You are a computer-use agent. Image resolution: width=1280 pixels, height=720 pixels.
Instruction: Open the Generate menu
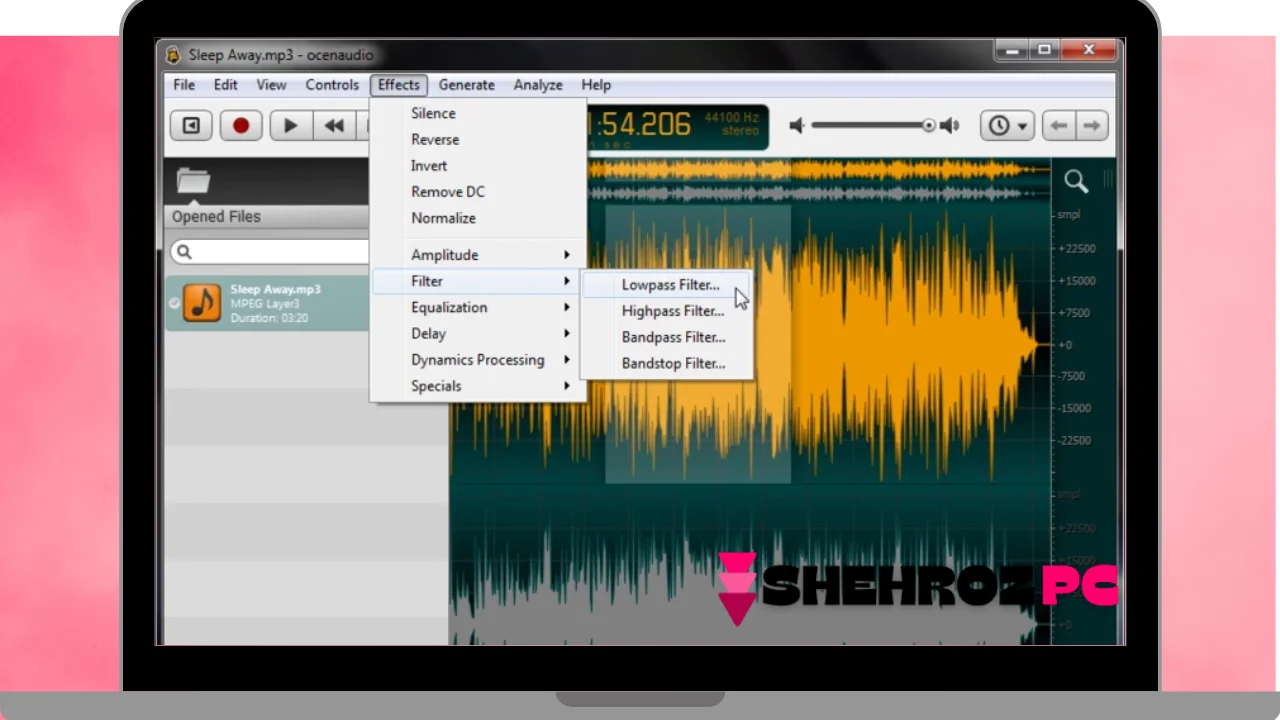[x=467, y=85]
